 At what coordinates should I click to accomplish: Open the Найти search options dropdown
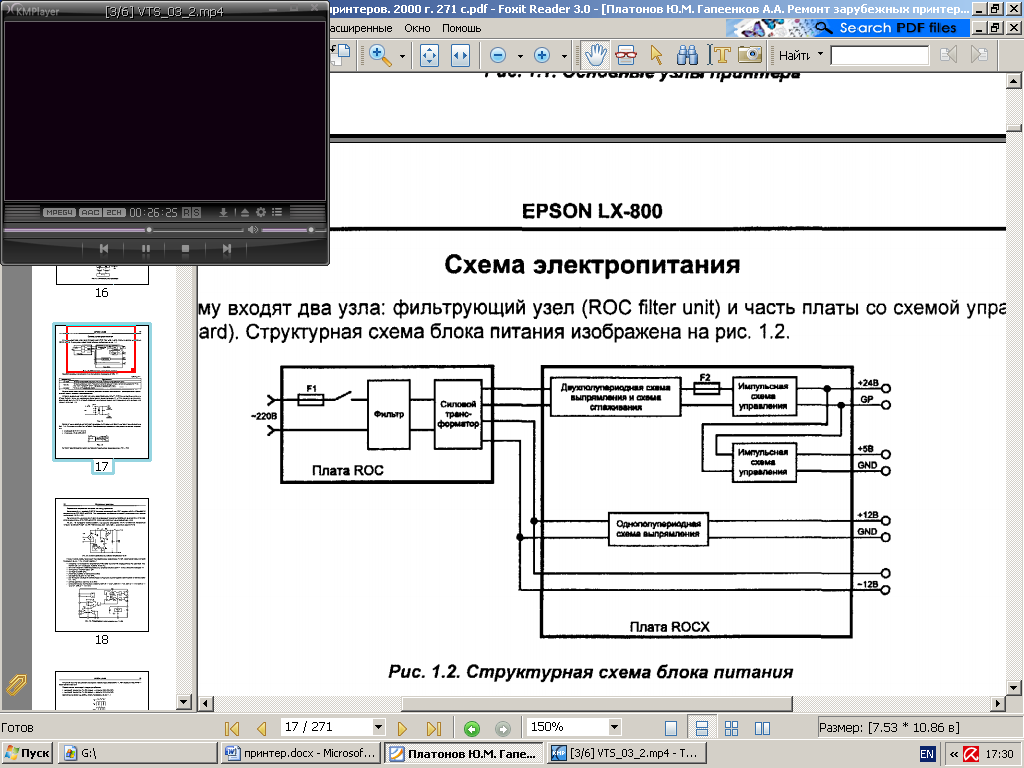pyautogui.click(x=820, y=54)
